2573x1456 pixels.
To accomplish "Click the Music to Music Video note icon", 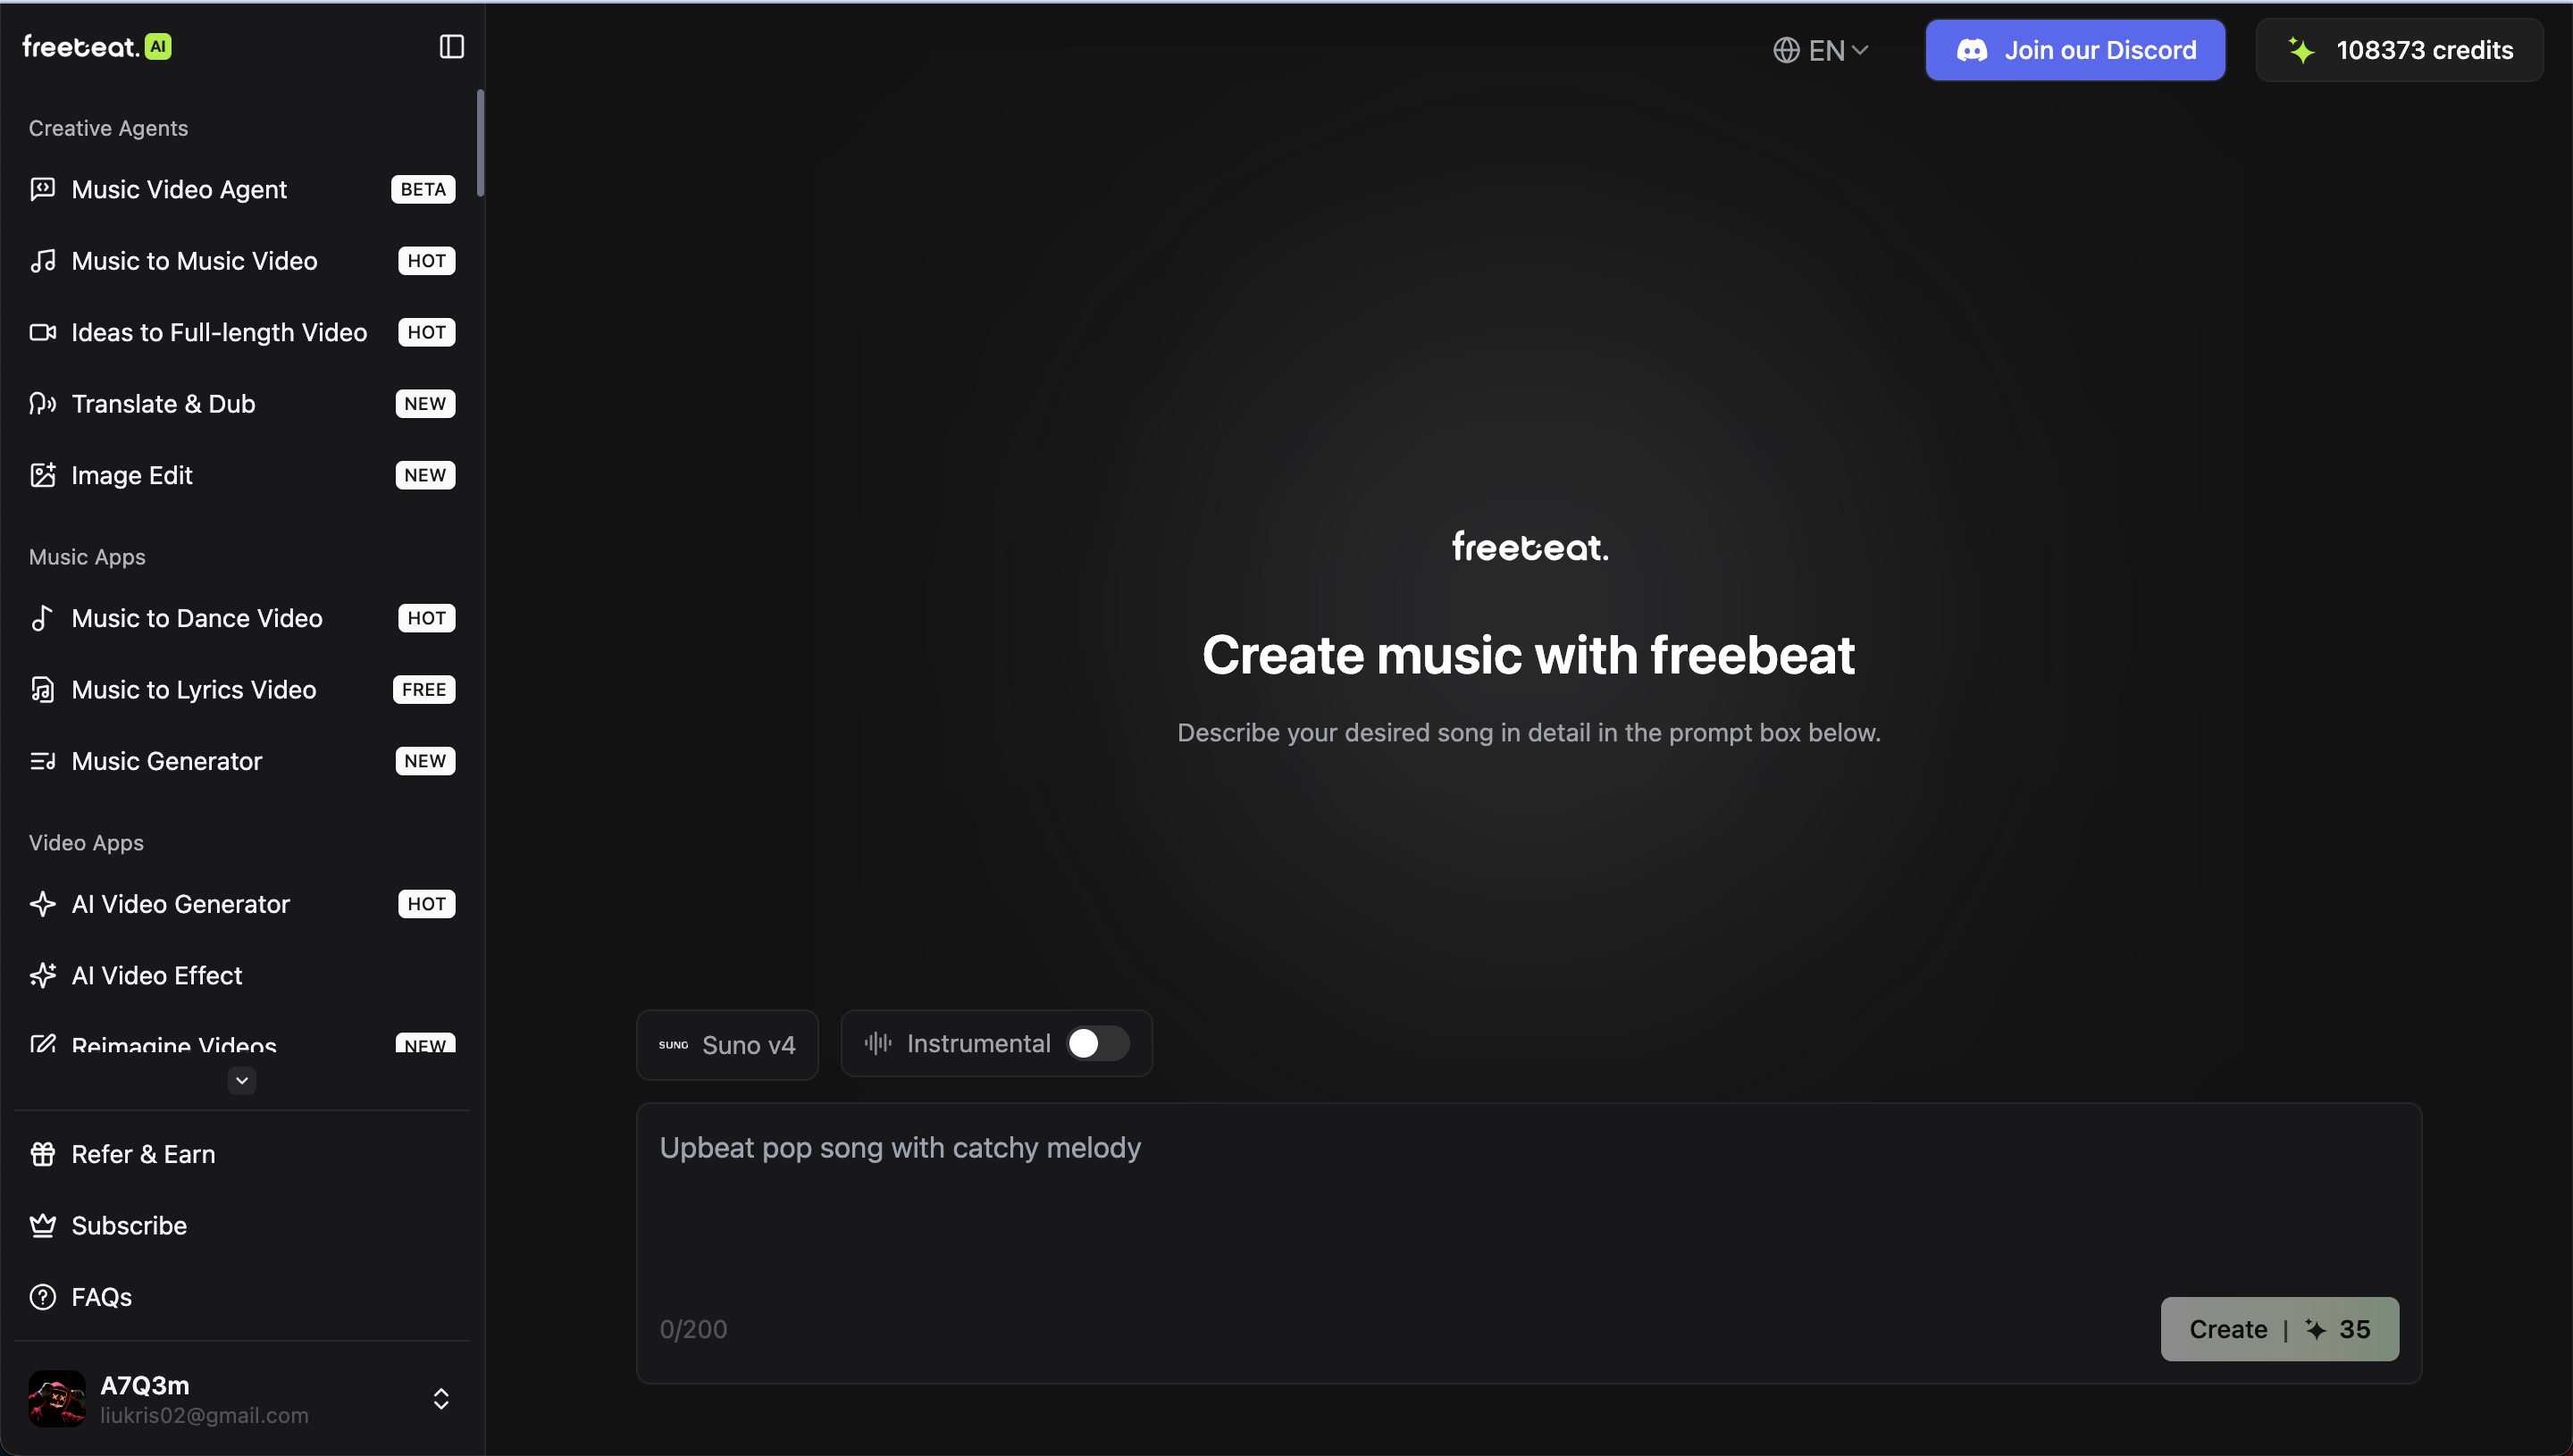I will tap(42, 261).
